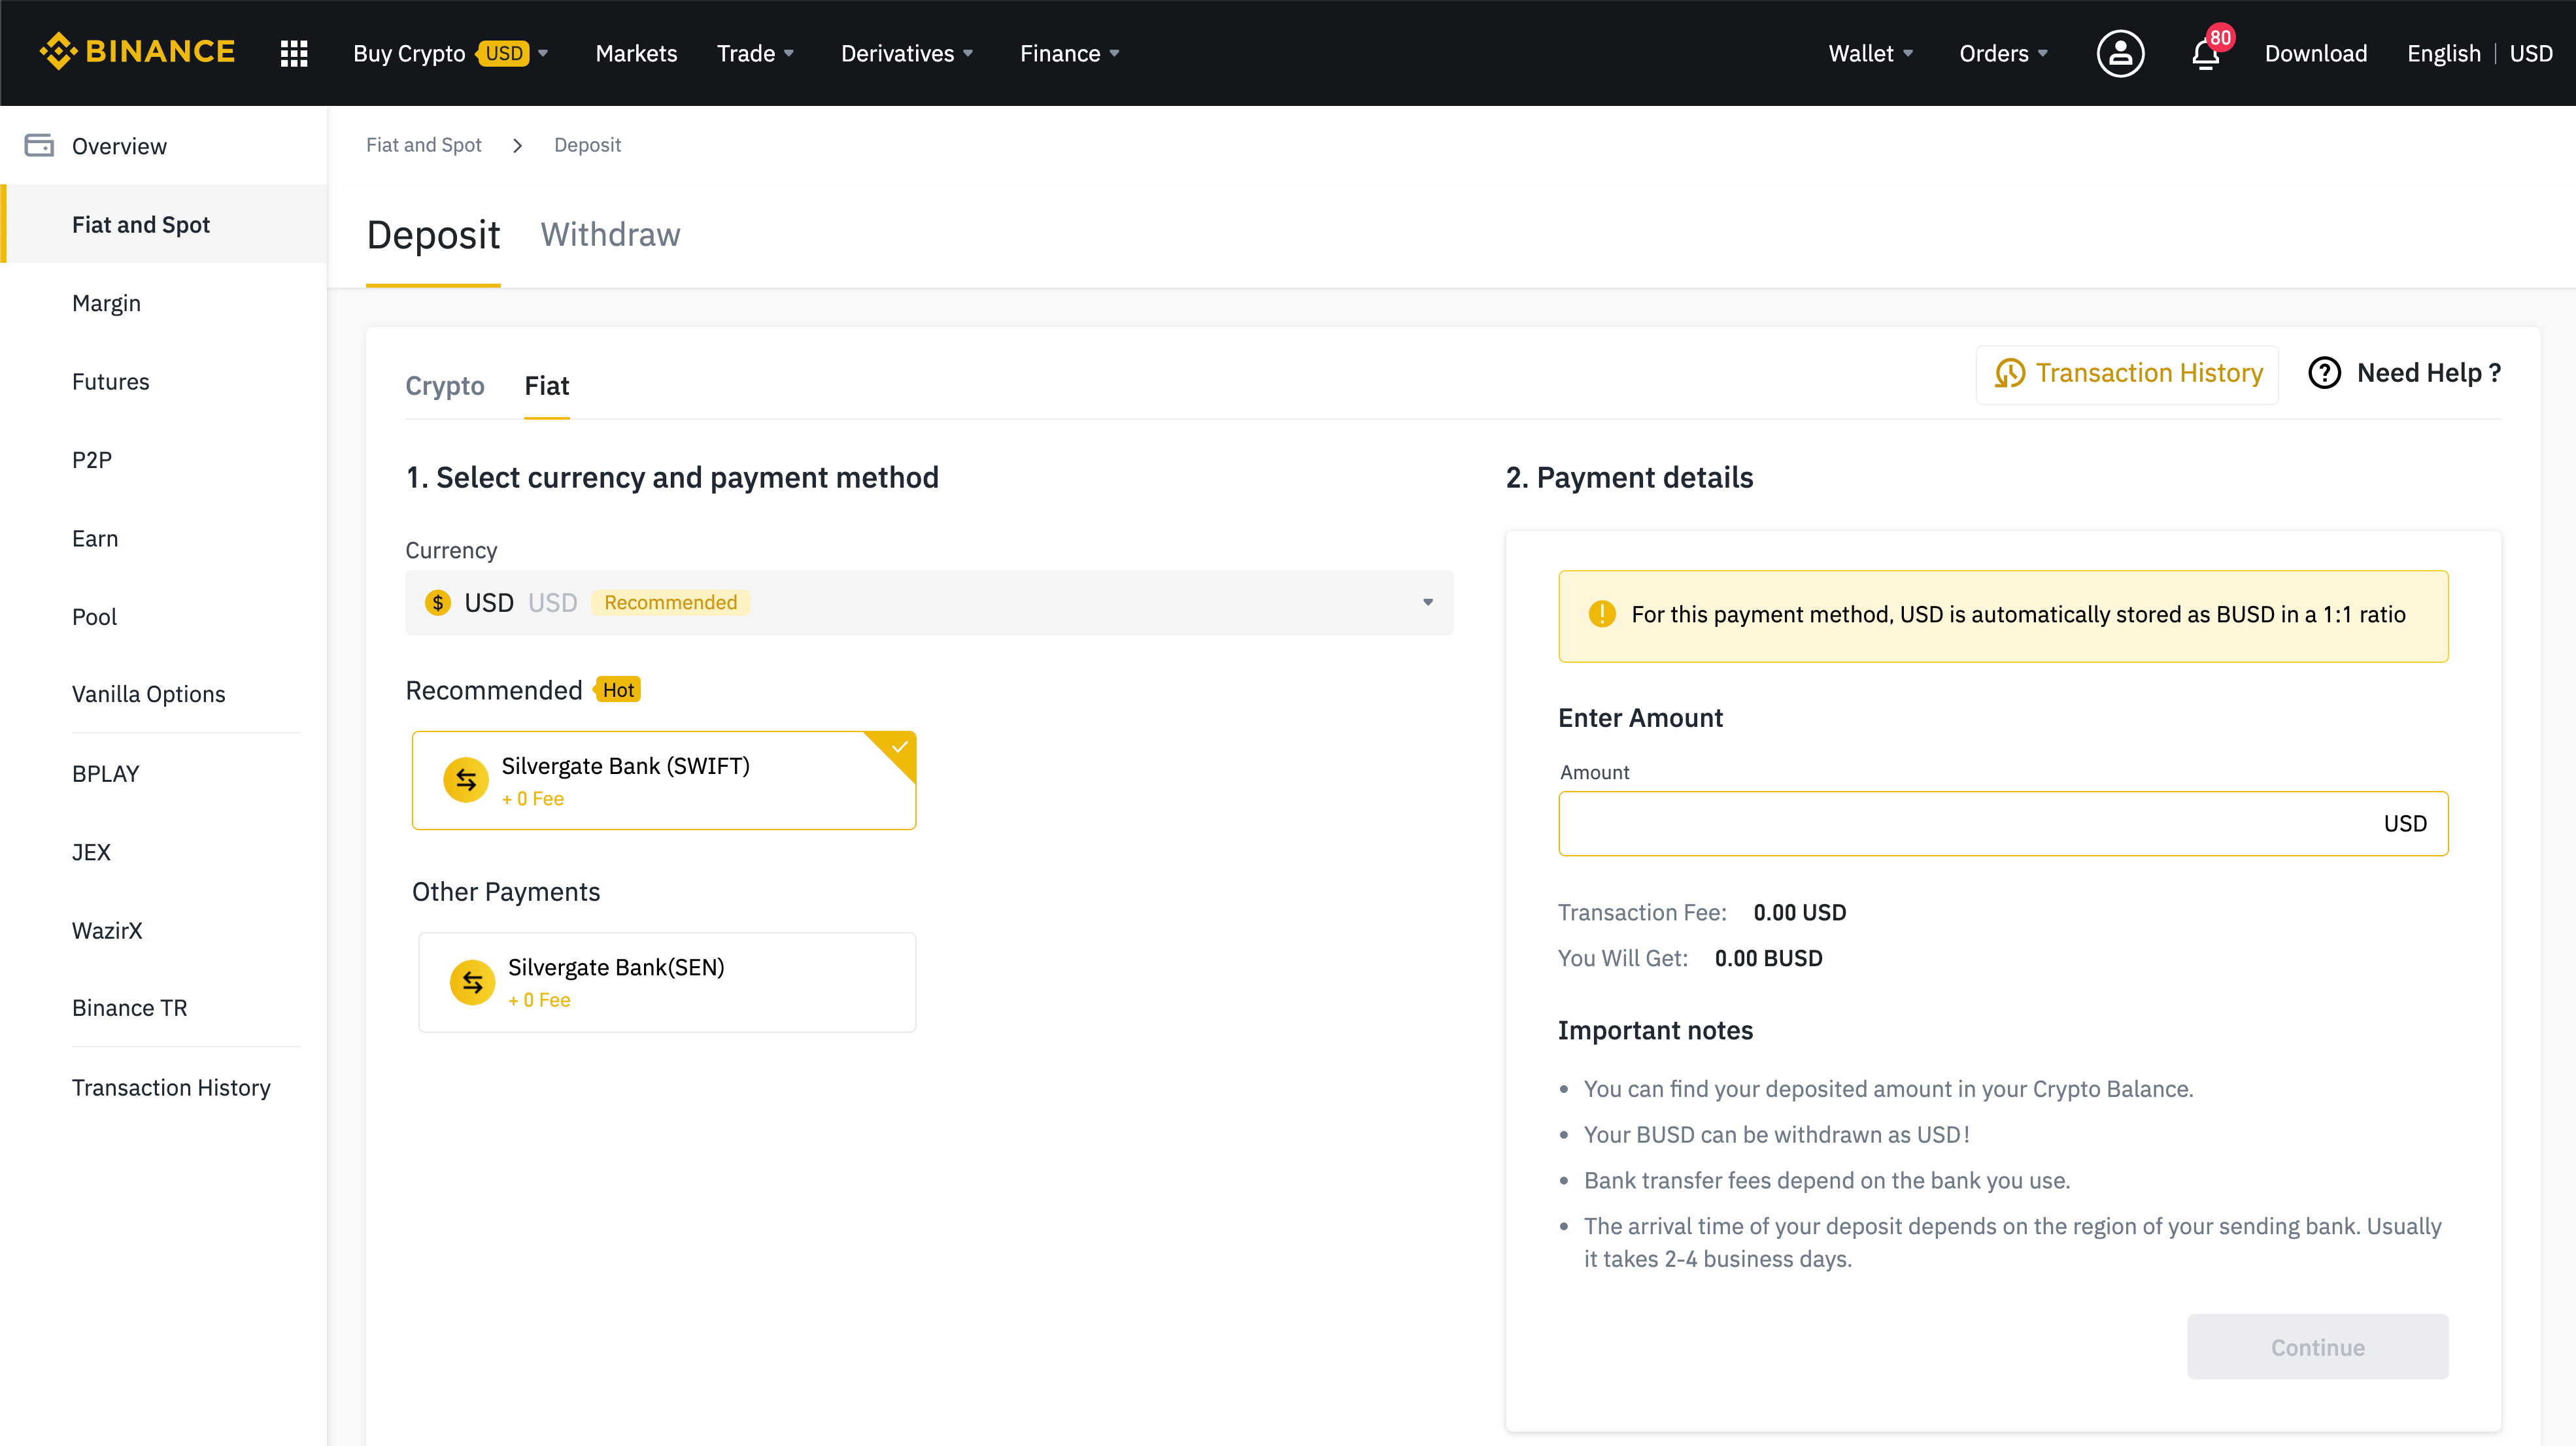Click the Need Help question mark icon
Viewport: 2576px width, 1446px height.
pyautogui.click(x=2324, y=373)
